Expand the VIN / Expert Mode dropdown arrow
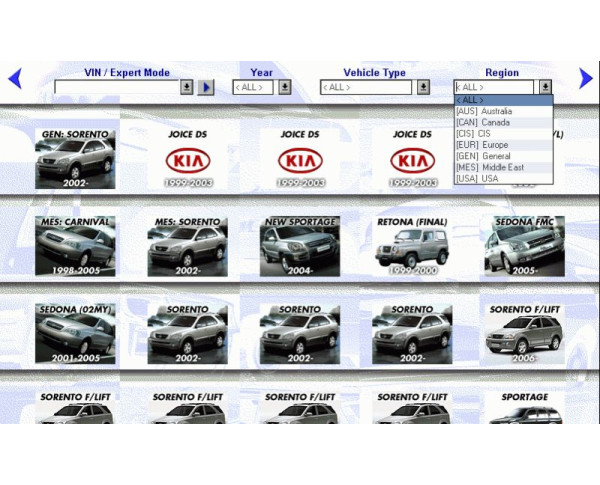600x485 pixels. [x=187, y=88]
